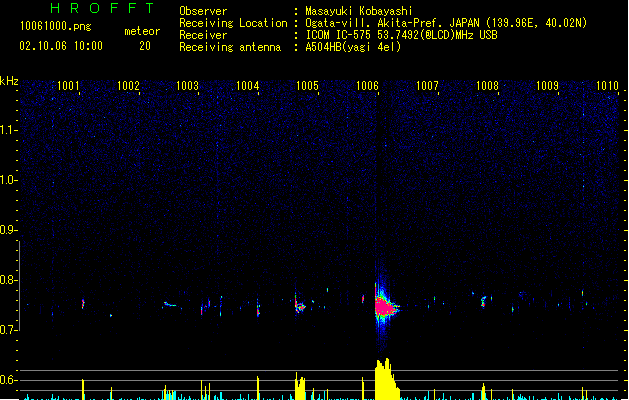
Task: Click the 0.6 kHz axis label
Action: pyautogui.click(x=8, y=380)
